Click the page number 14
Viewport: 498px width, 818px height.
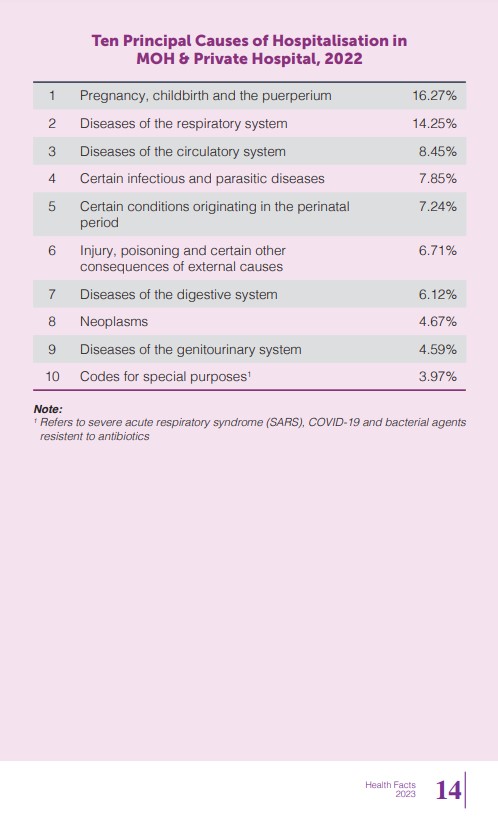coord(448,790)
